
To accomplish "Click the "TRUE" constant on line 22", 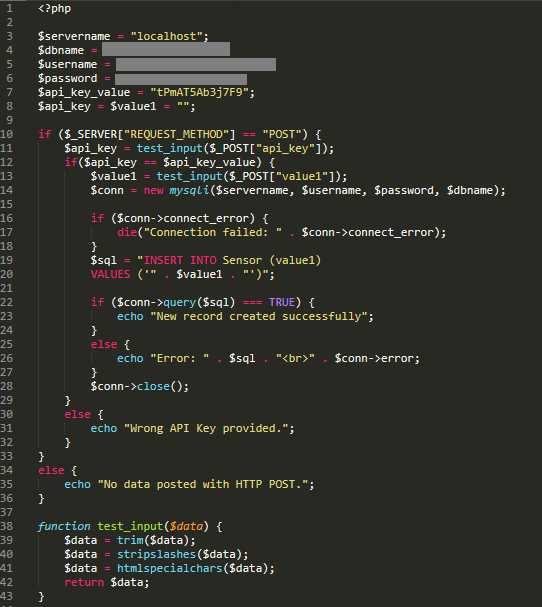I will pyautogui.click(x=281, y=302).
